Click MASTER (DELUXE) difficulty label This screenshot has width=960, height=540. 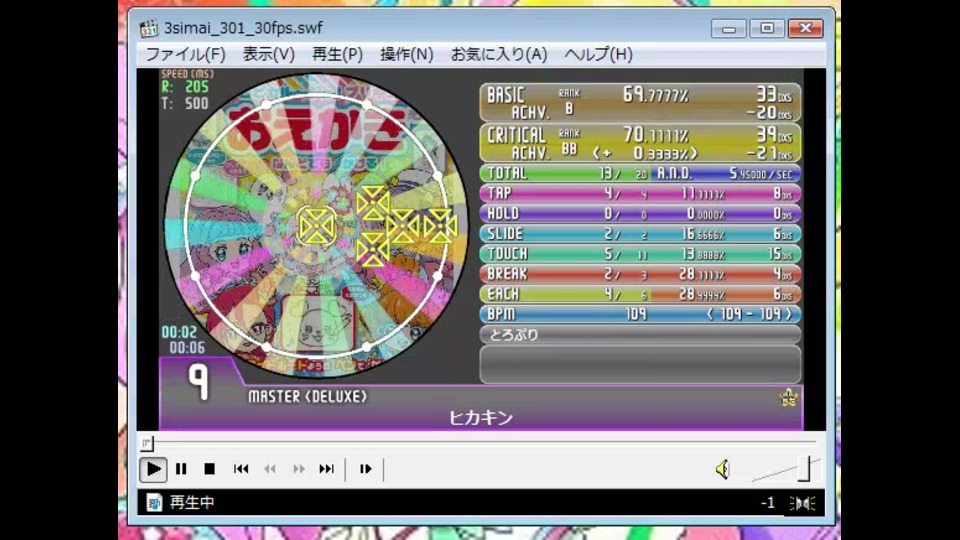[x=307, y=397]
